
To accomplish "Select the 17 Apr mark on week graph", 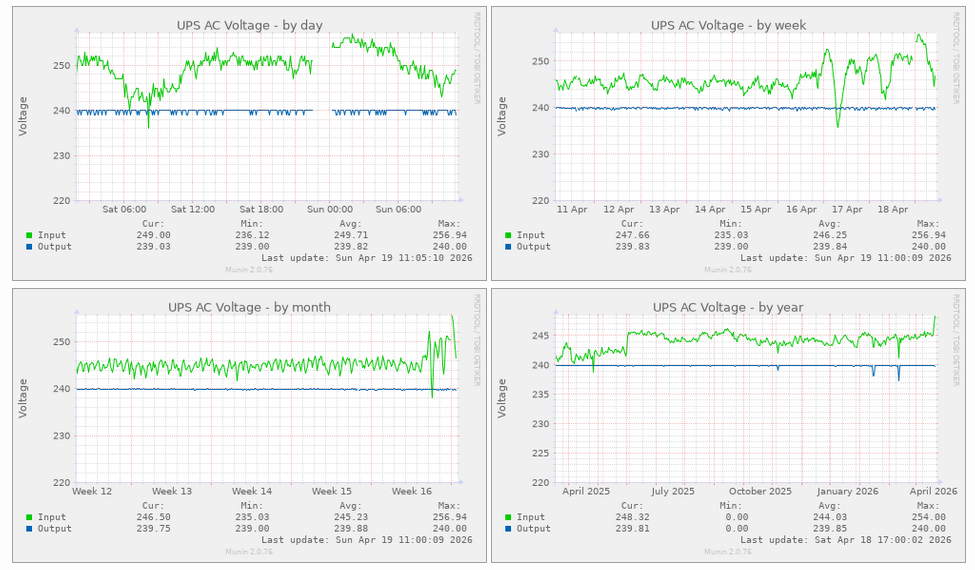I will coord(846,210).
